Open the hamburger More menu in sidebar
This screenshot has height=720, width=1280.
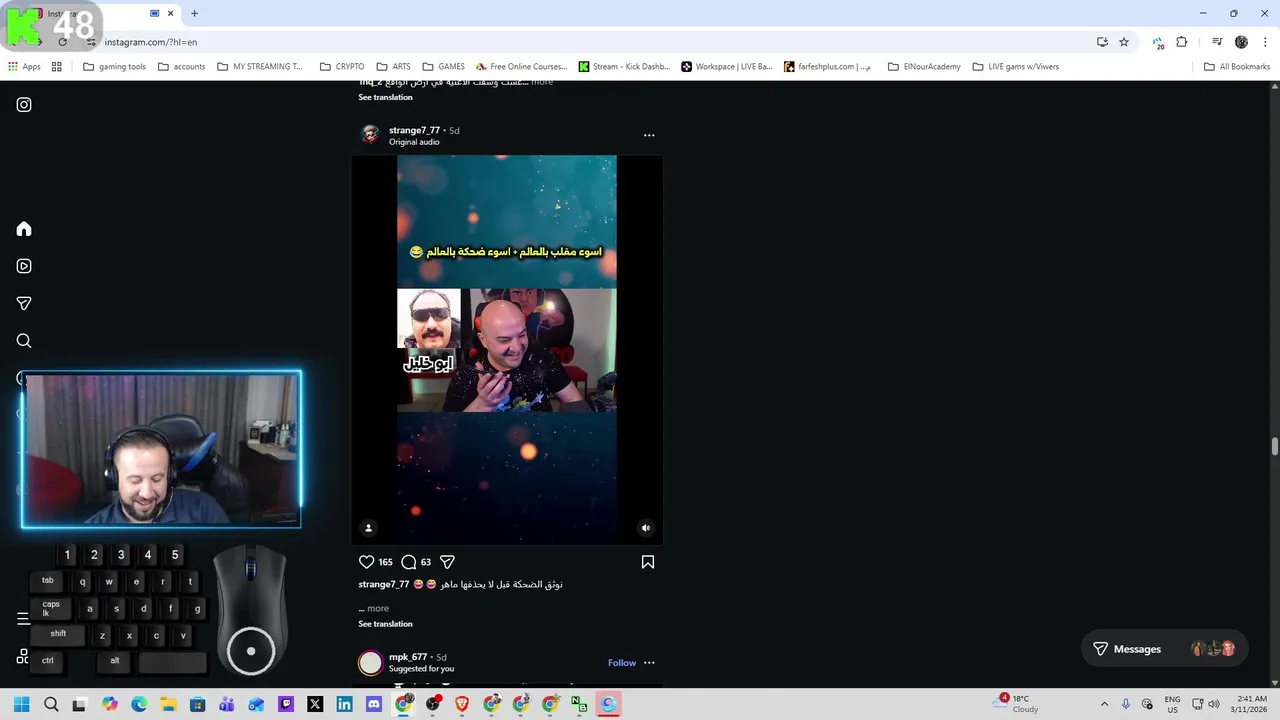(x=23, y=619)
